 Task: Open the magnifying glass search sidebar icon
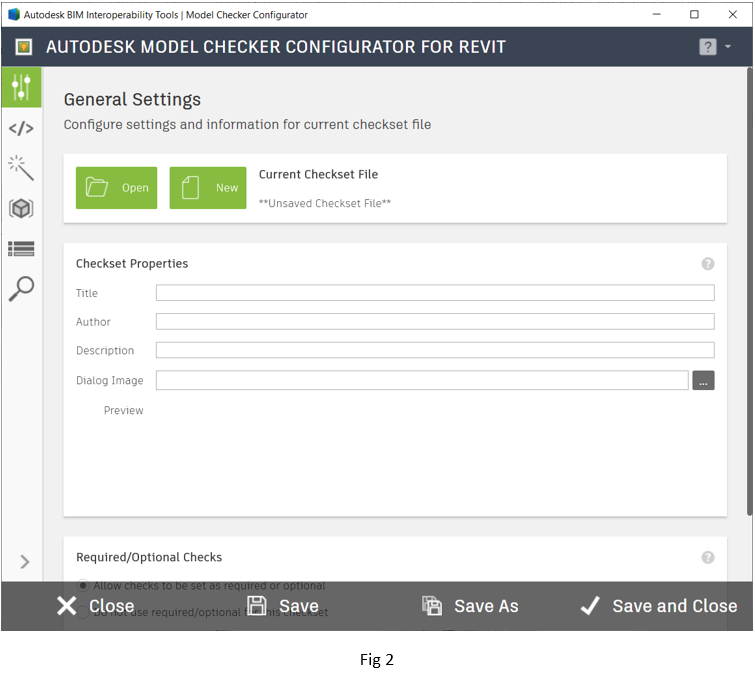(21, 288)
